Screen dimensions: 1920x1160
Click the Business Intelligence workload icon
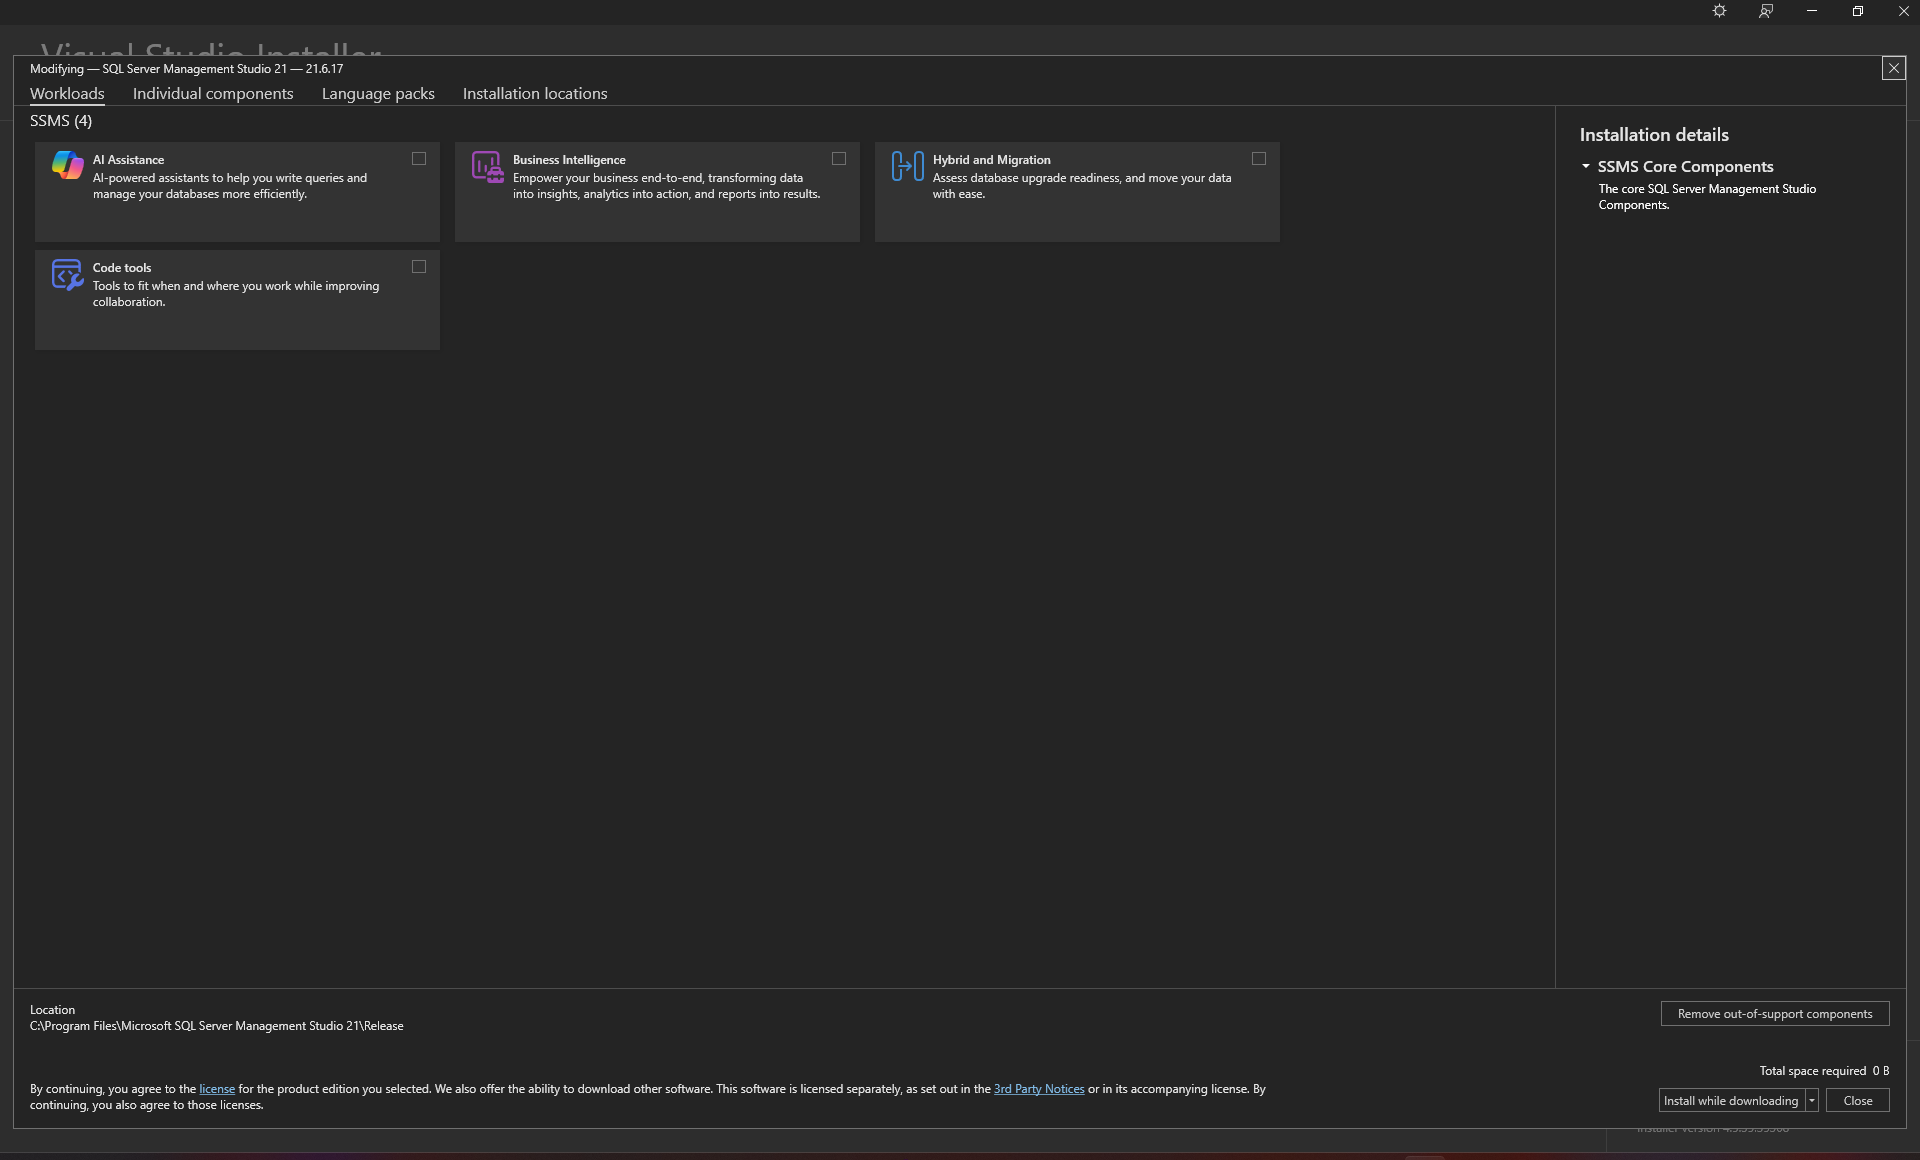pos(488,167)
